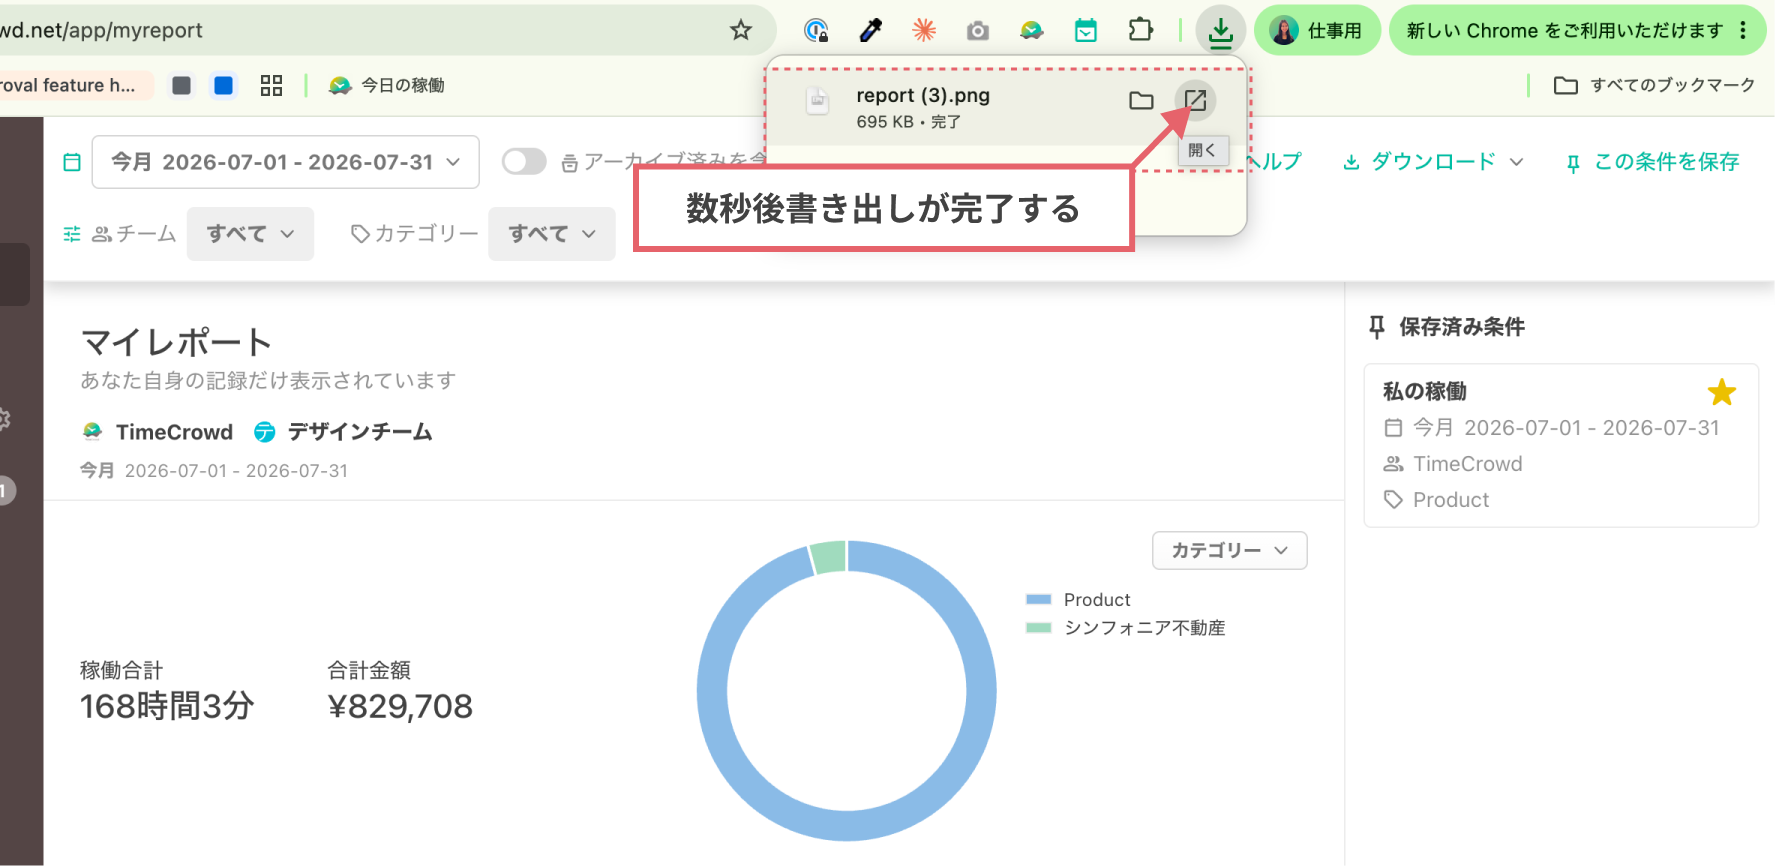Open the Chrome three-dot menu
The height and width of the screenshot is (866, 1775).
[1743, 30]
